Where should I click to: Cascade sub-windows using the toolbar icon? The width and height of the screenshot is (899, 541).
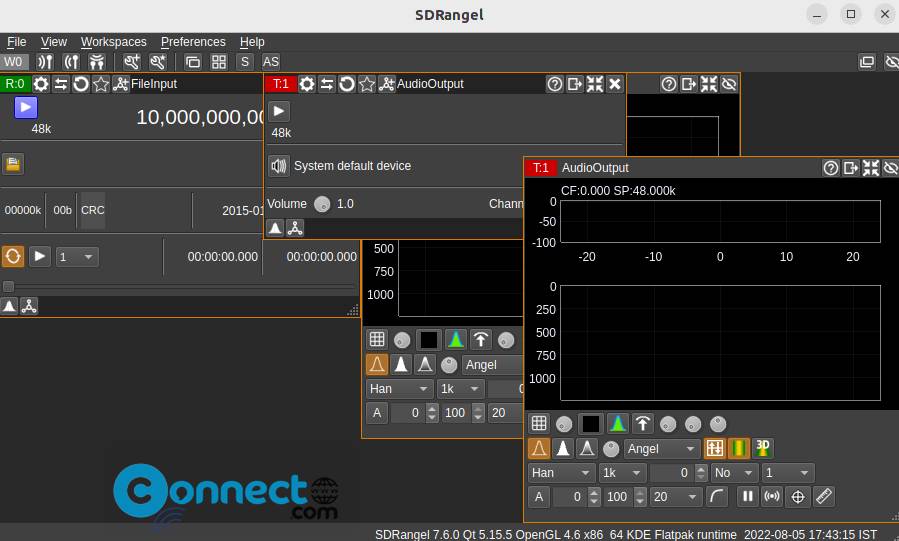(193, 62)
